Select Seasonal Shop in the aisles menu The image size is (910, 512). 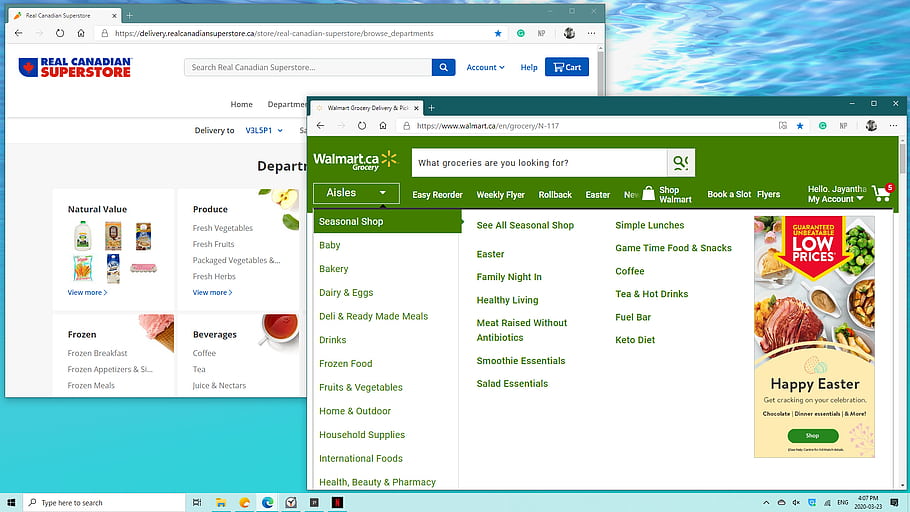(x=387, y=222)
